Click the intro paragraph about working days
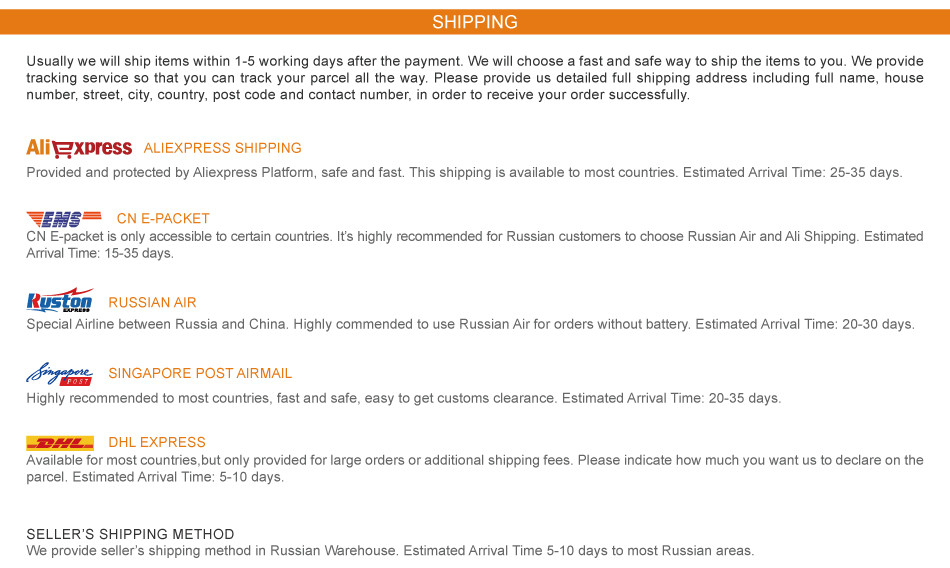Screen dimensions: 950x568 475,78
